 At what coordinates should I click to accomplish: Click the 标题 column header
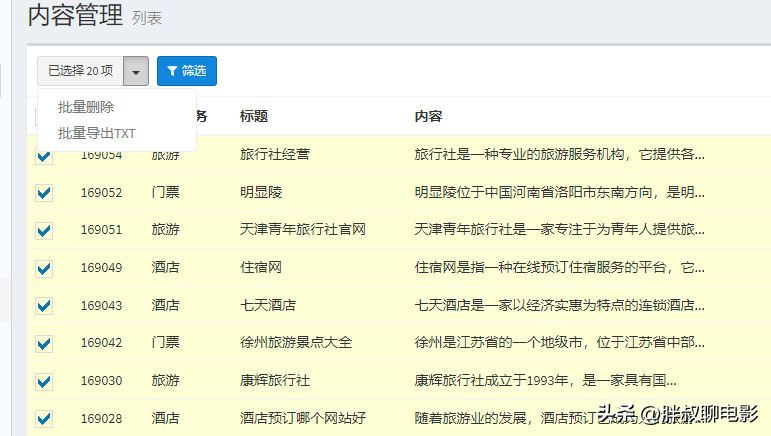point(254,116)
